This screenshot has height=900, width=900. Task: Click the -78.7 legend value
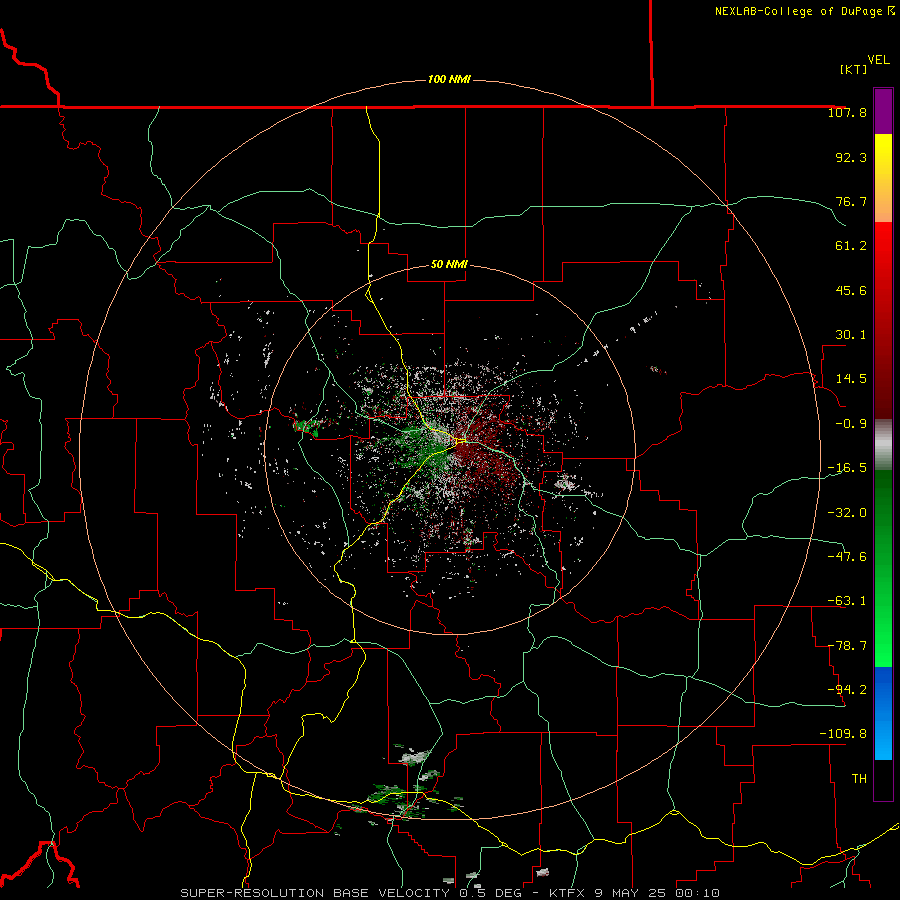point(847,646)
